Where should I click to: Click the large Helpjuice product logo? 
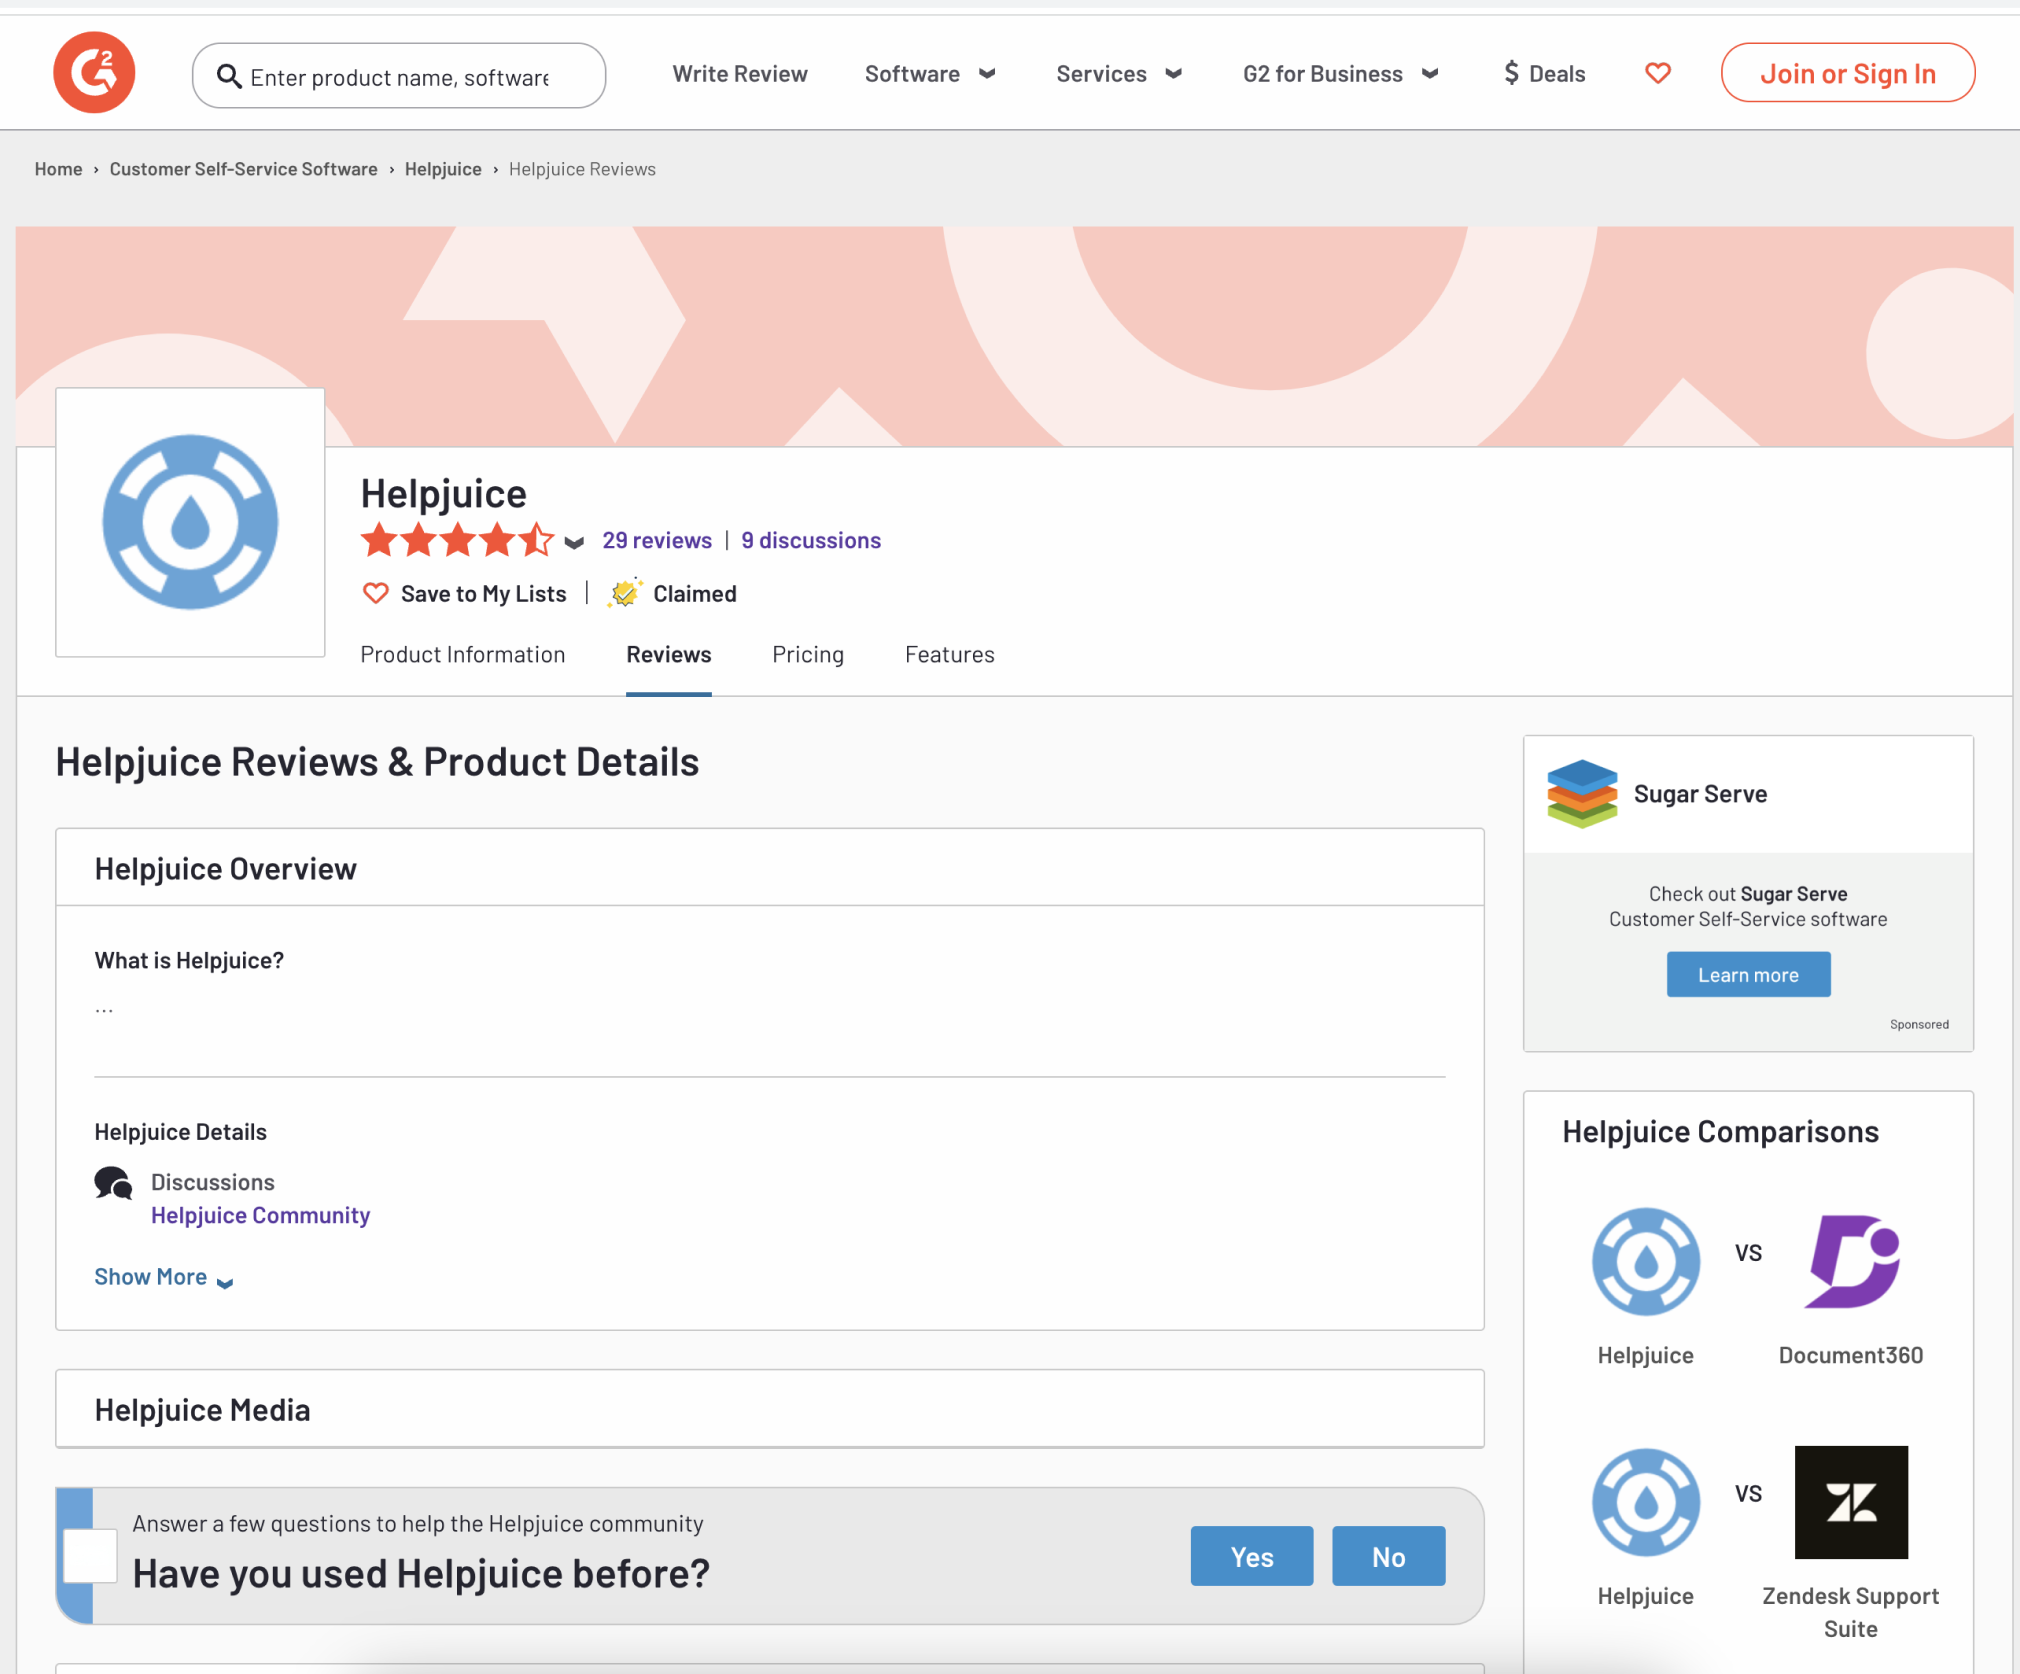click(190, 522)
